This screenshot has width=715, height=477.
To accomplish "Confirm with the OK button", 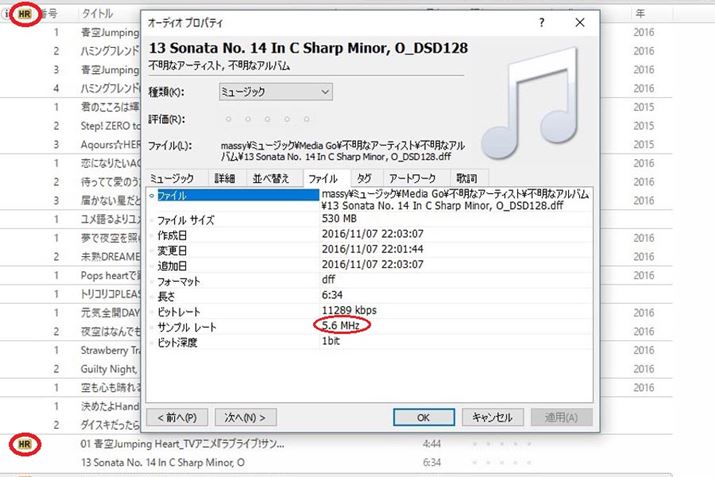I will point(424,417).
